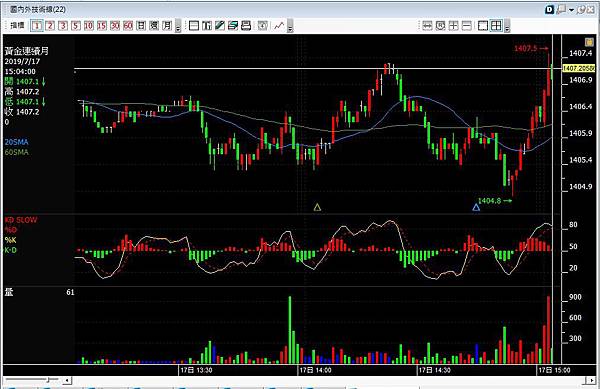This screenshot has height=389, width=600.
Task: Click the 15:04:00 time readout
Action: pos(20,72)
